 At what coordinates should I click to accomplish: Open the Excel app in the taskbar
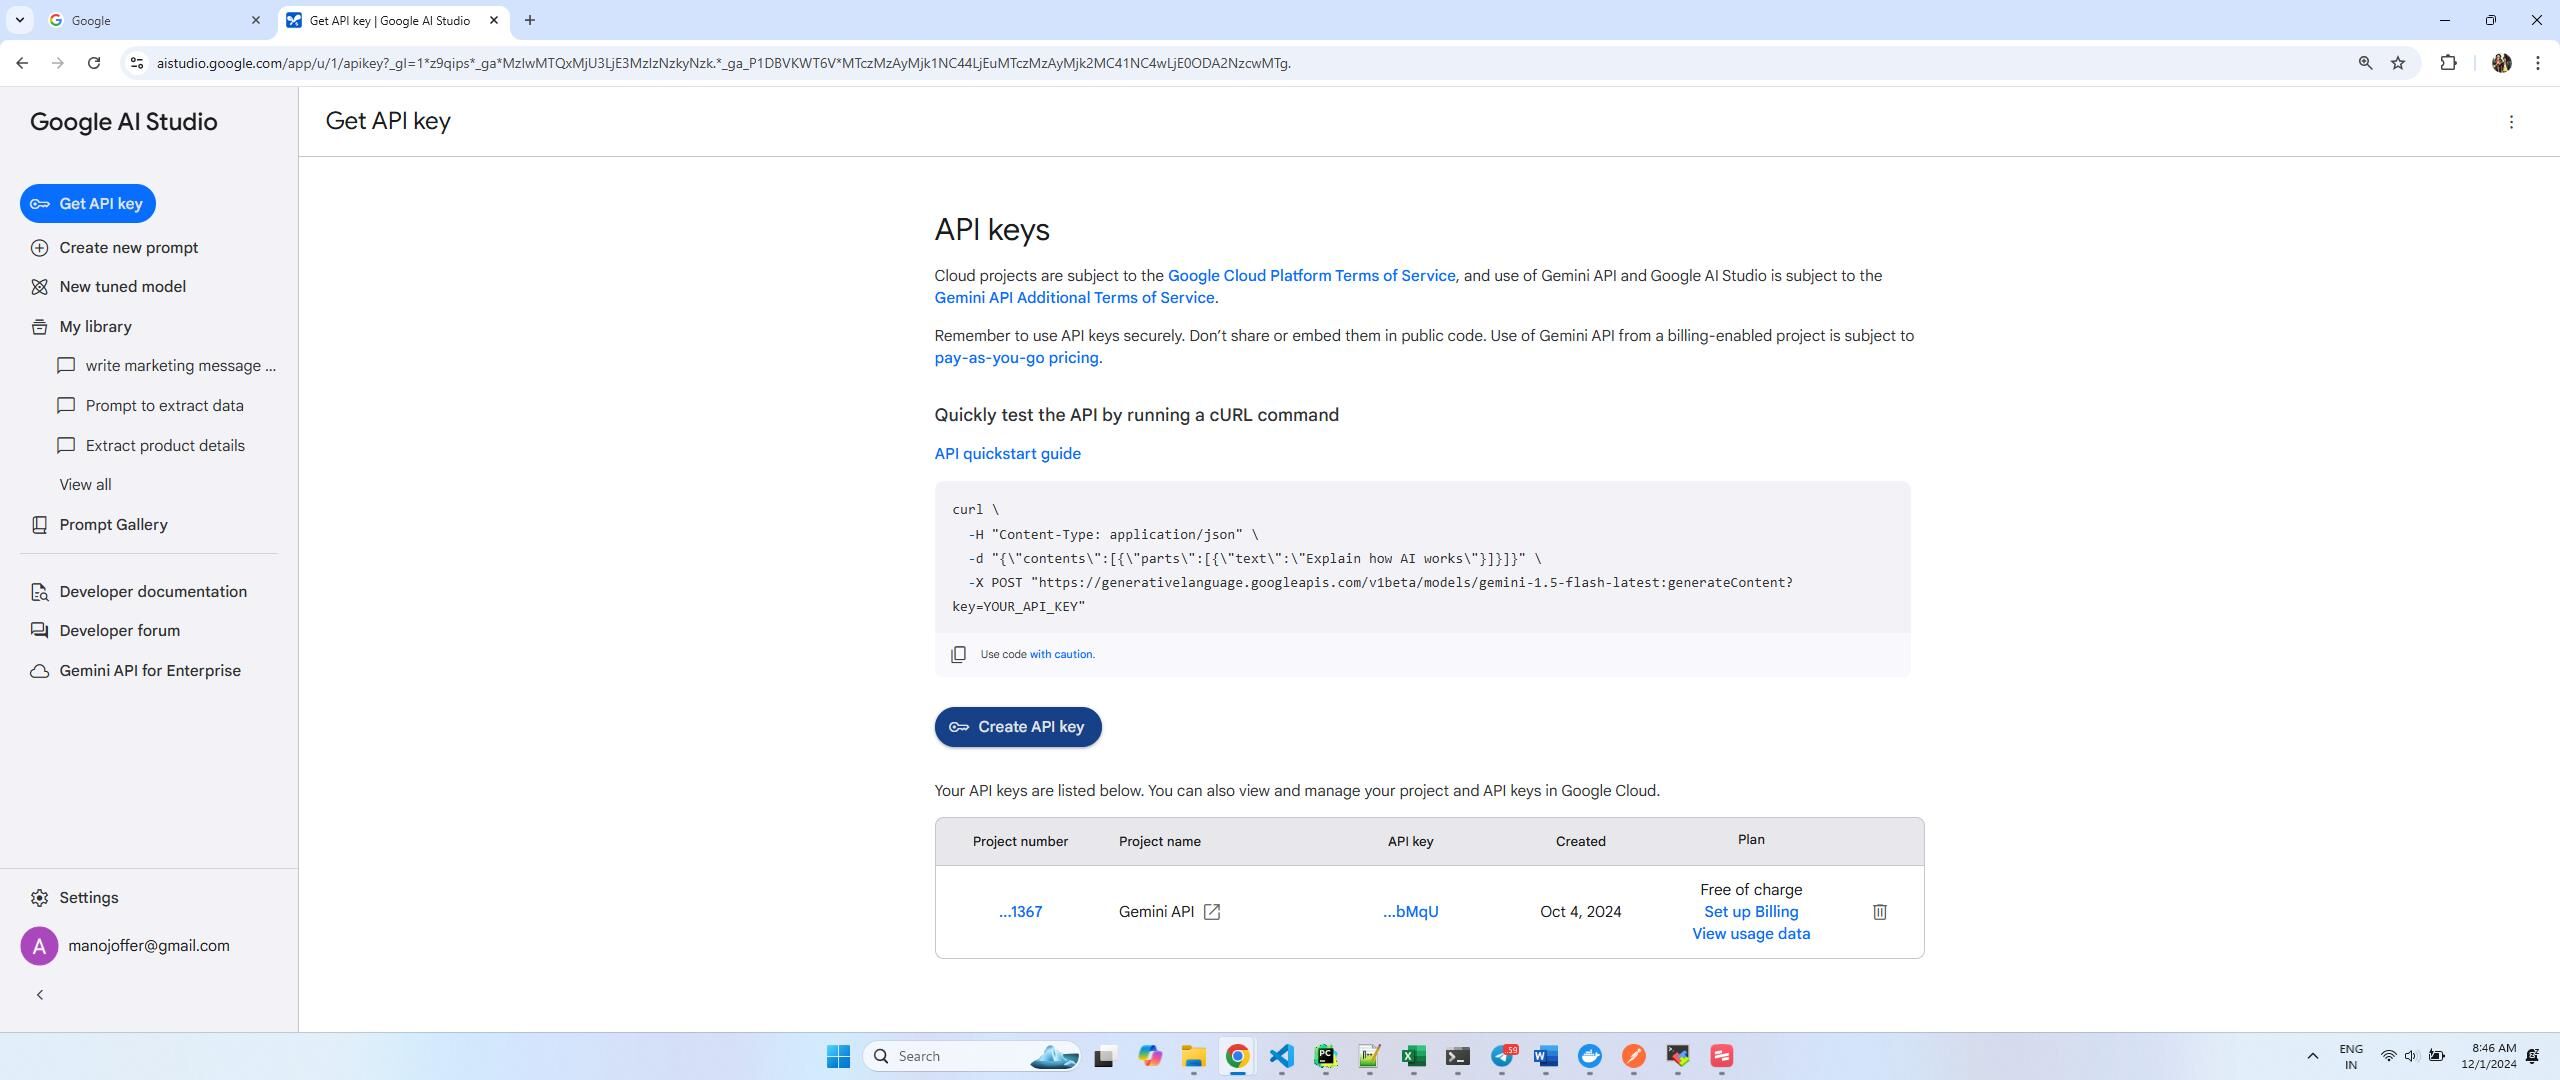pyautogui.click(x=1413, y=1056)
